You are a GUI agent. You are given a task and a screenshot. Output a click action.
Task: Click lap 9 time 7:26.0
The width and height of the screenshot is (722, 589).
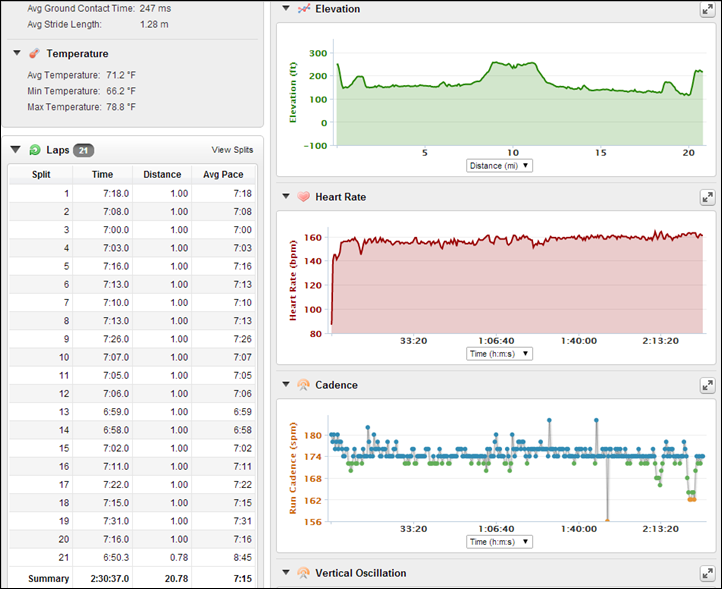[116, 339]
